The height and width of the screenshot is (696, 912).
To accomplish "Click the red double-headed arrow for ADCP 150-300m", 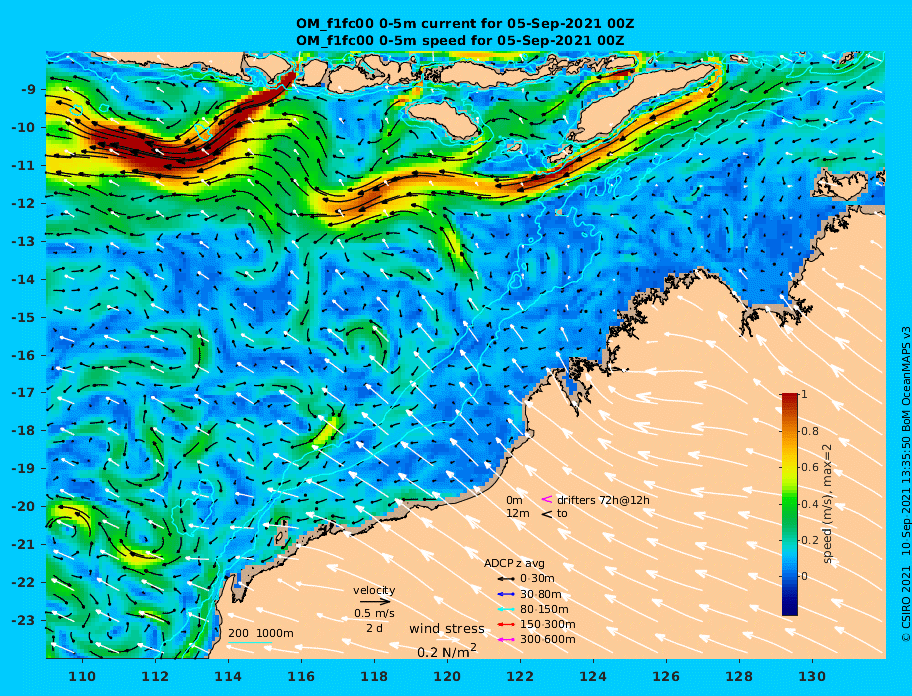I will pyautogui.click(x=505, y=624).
